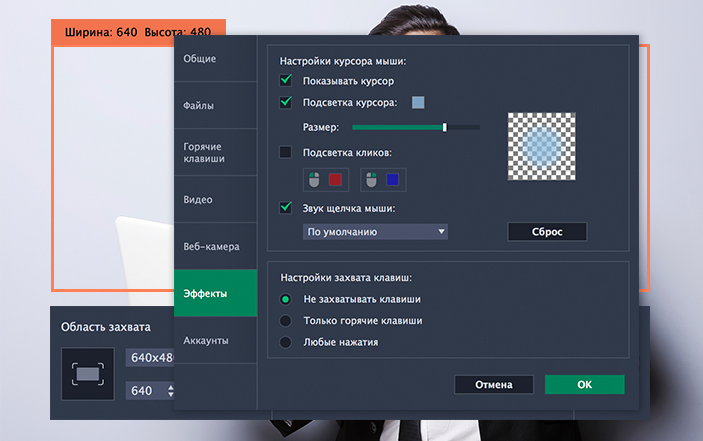Uncheck 'Подсветка курсора' option
Image resolution: width=703 pixels, height=441 pixels.
coord(286,102)
